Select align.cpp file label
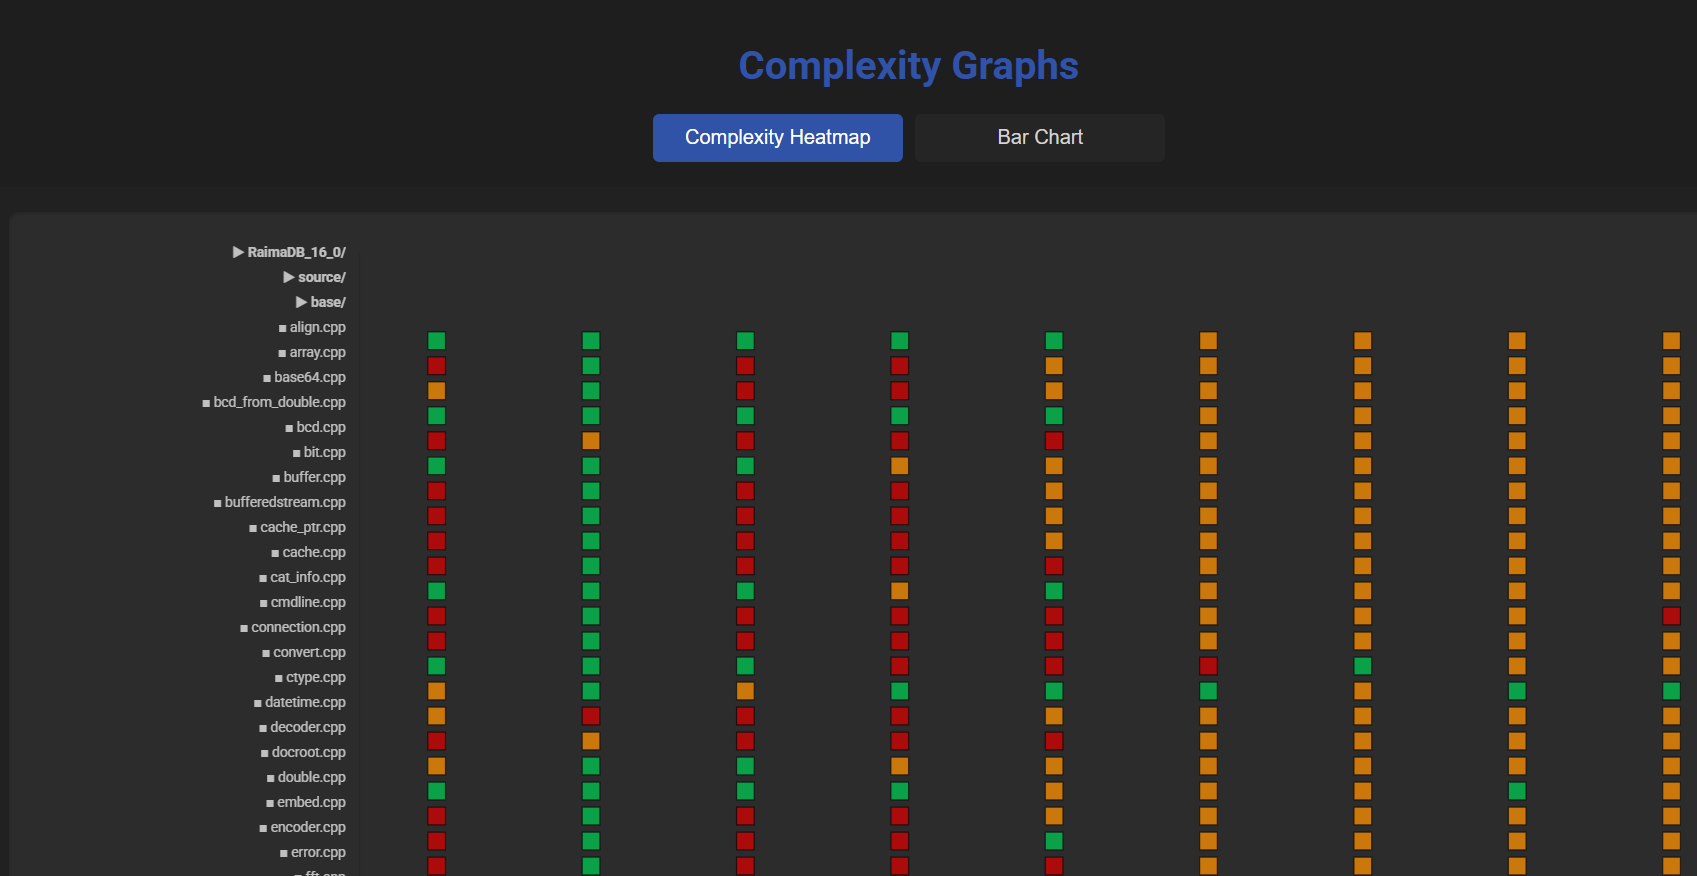 [312, 327]
